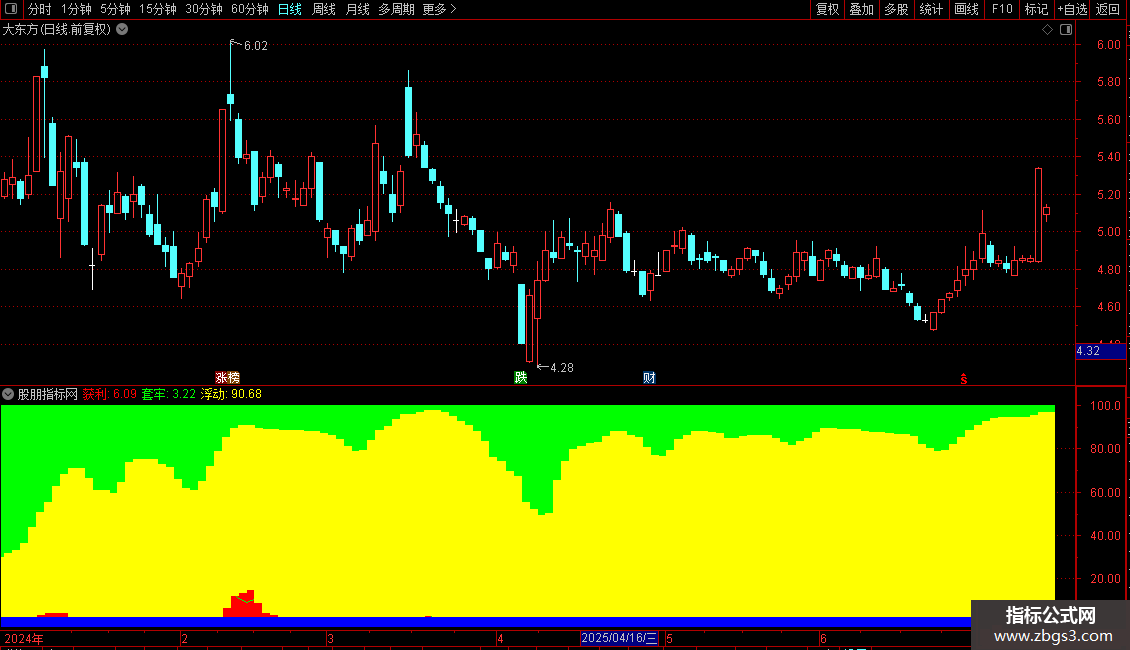Click the 财 financial marker

649,378
